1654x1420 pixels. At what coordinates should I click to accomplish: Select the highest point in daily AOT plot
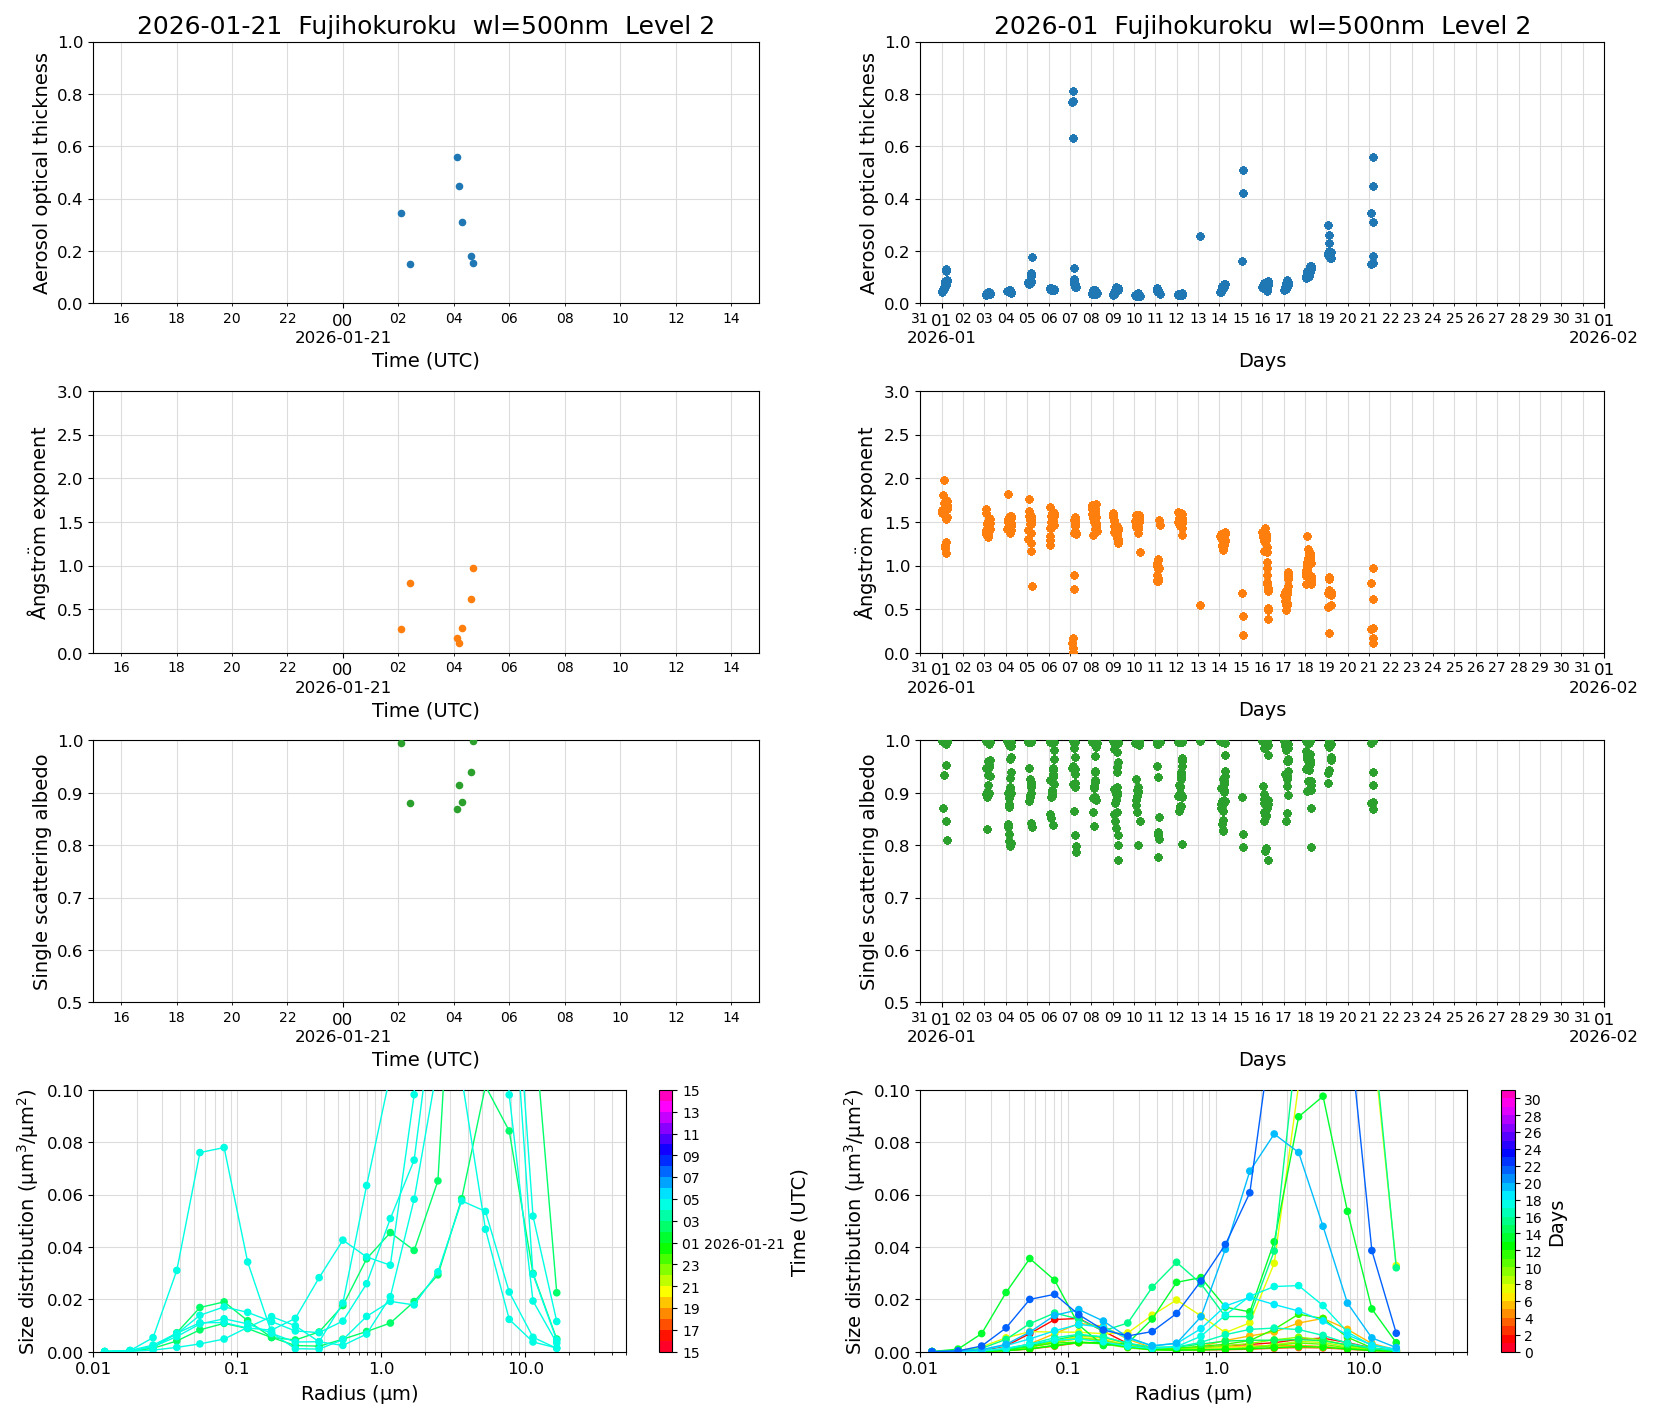pos(457,157)
